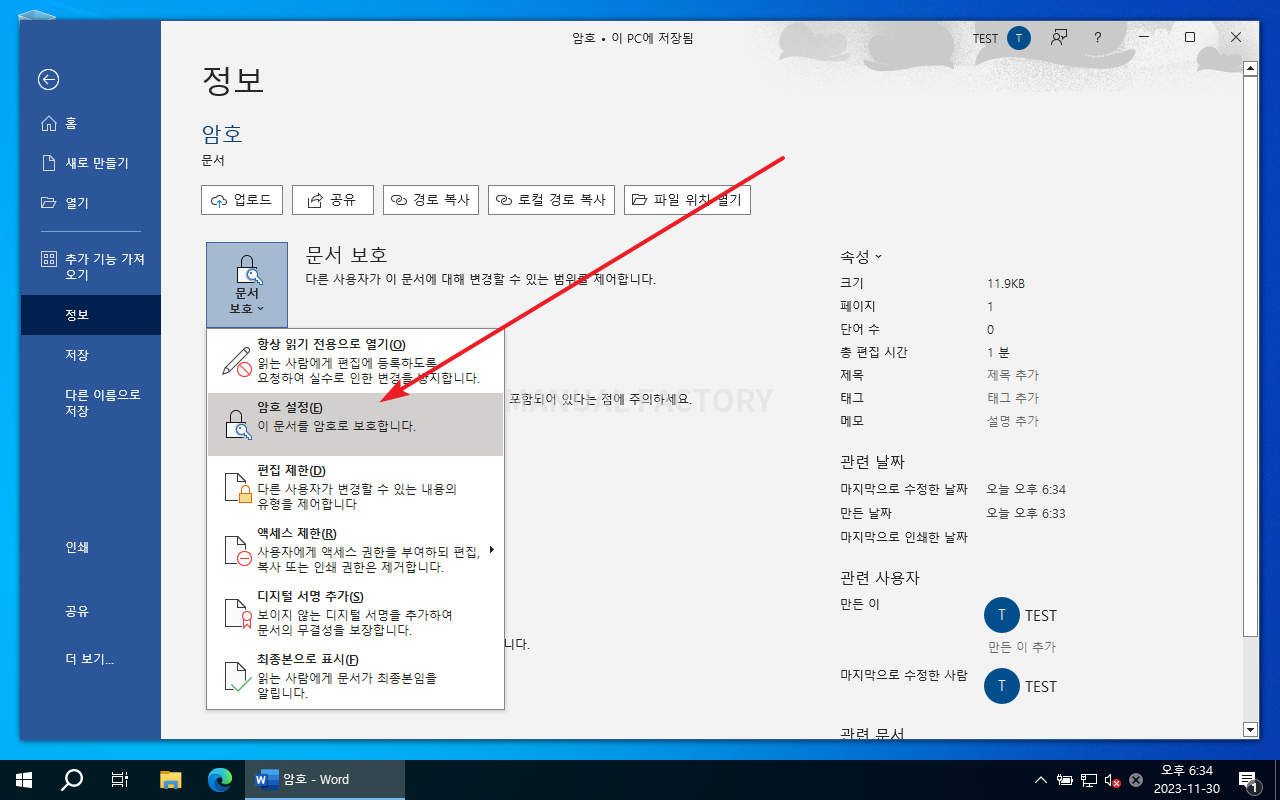Choose 항상 읽기 전용으로 열기 option
This screenshot has width=1280, height=800.
[355, 361]
